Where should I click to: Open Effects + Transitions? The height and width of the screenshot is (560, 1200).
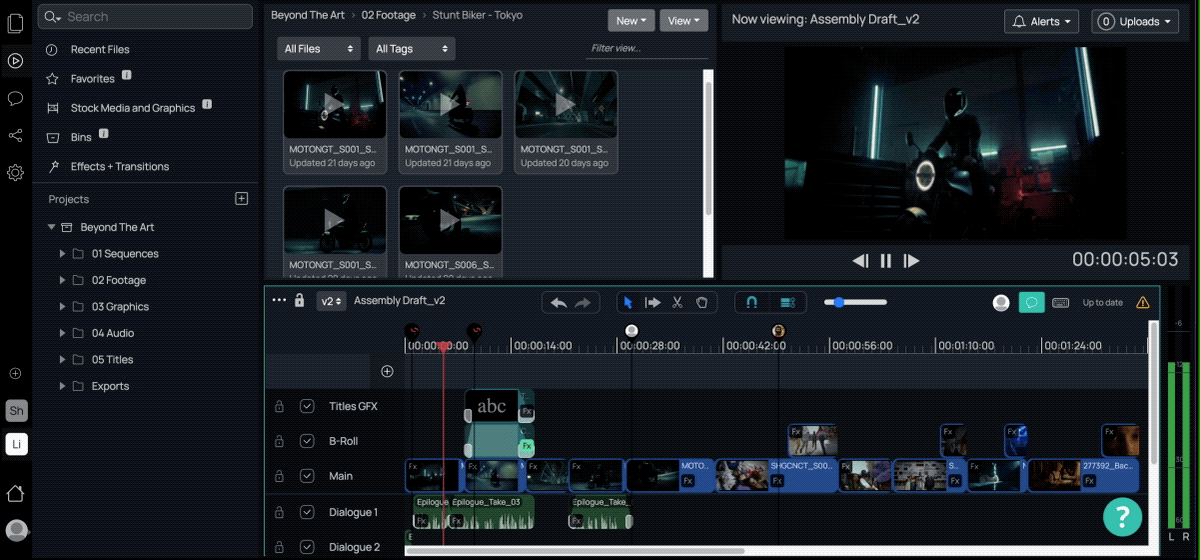119,166
